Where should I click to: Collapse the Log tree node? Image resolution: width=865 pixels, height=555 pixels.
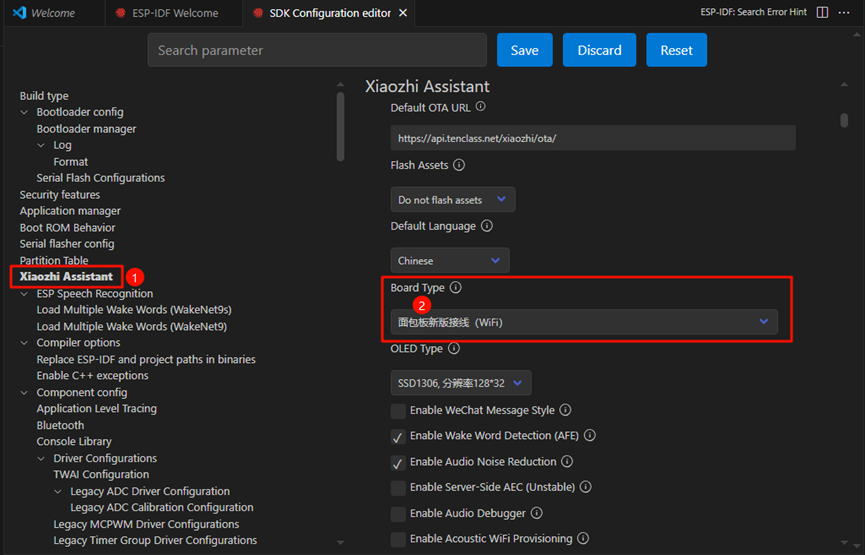[x=41, y=145]
